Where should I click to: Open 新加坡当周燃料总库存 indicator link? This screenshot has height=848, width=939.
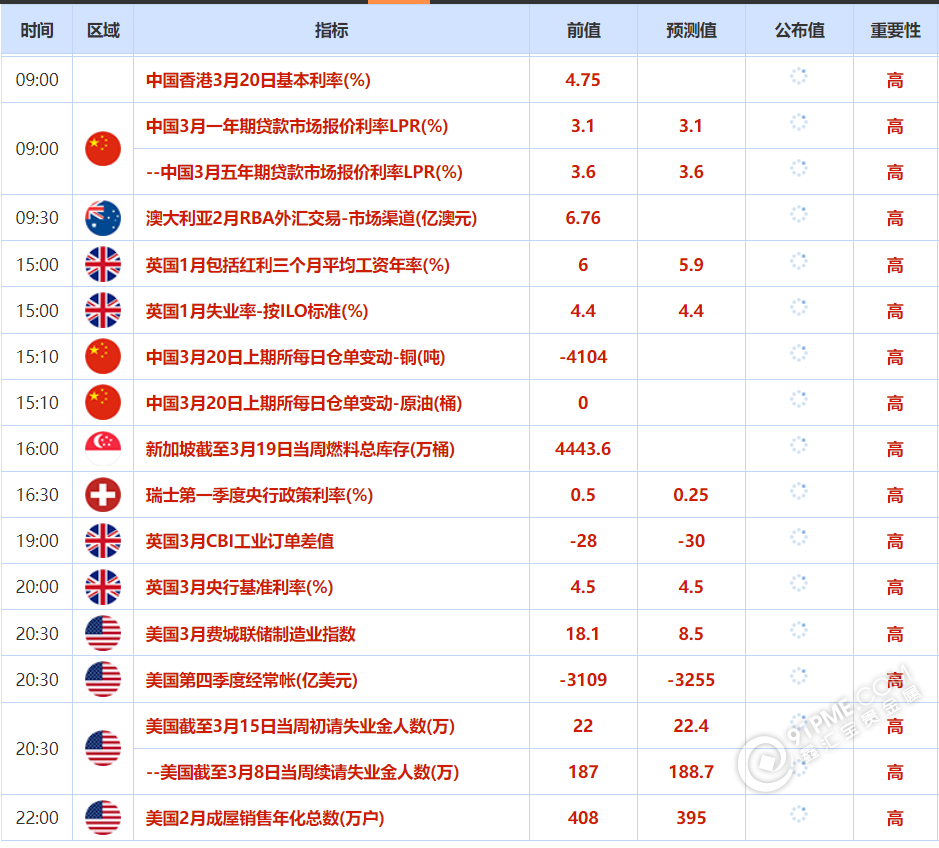pos(300,449)
